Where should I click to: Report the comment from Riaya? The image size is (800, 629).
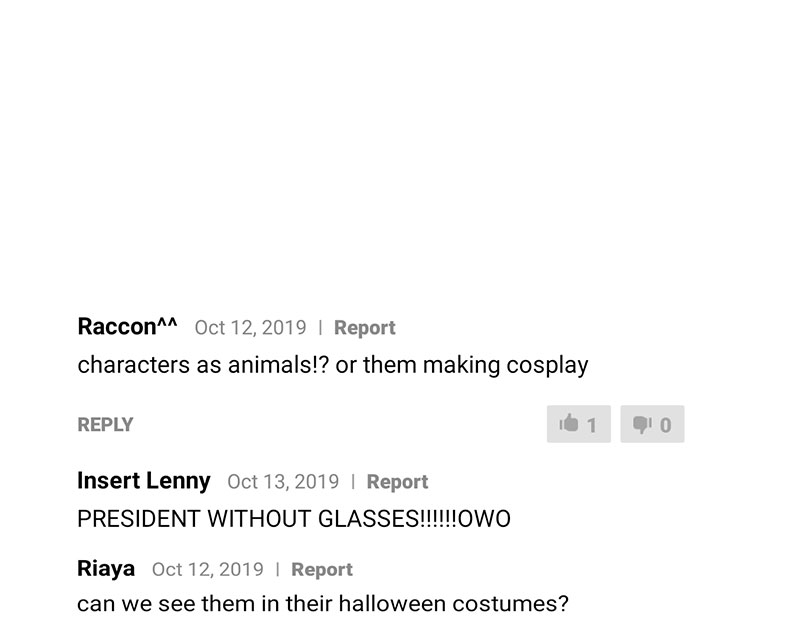click(x=322, y=570)
